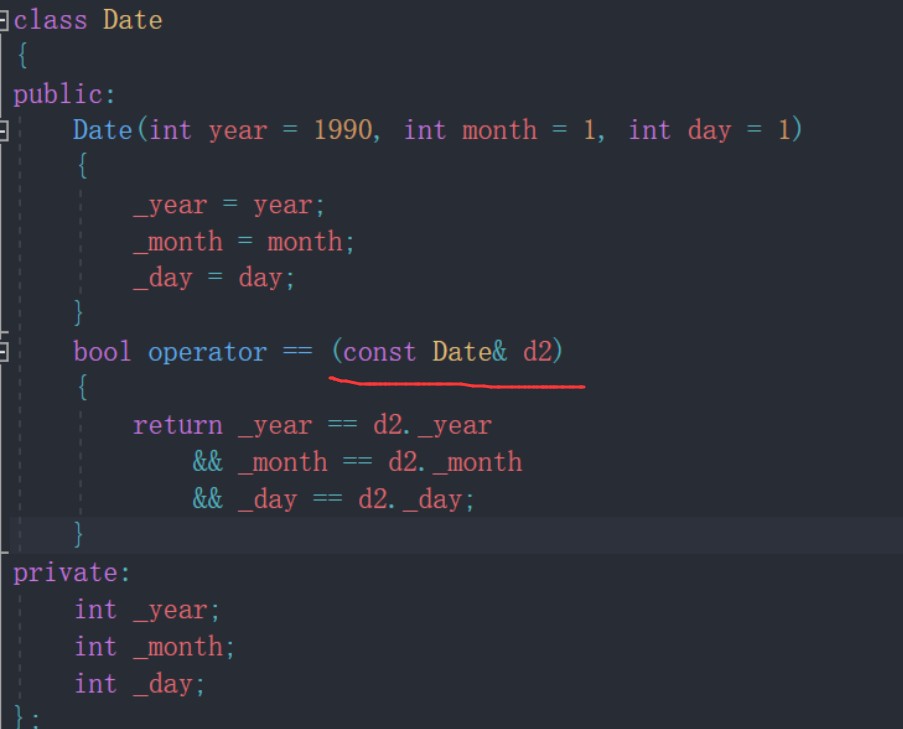The width and height of the screenshot is (903, 729).
Task: Click the bool keyword
Action: click(x=103, y=351)
